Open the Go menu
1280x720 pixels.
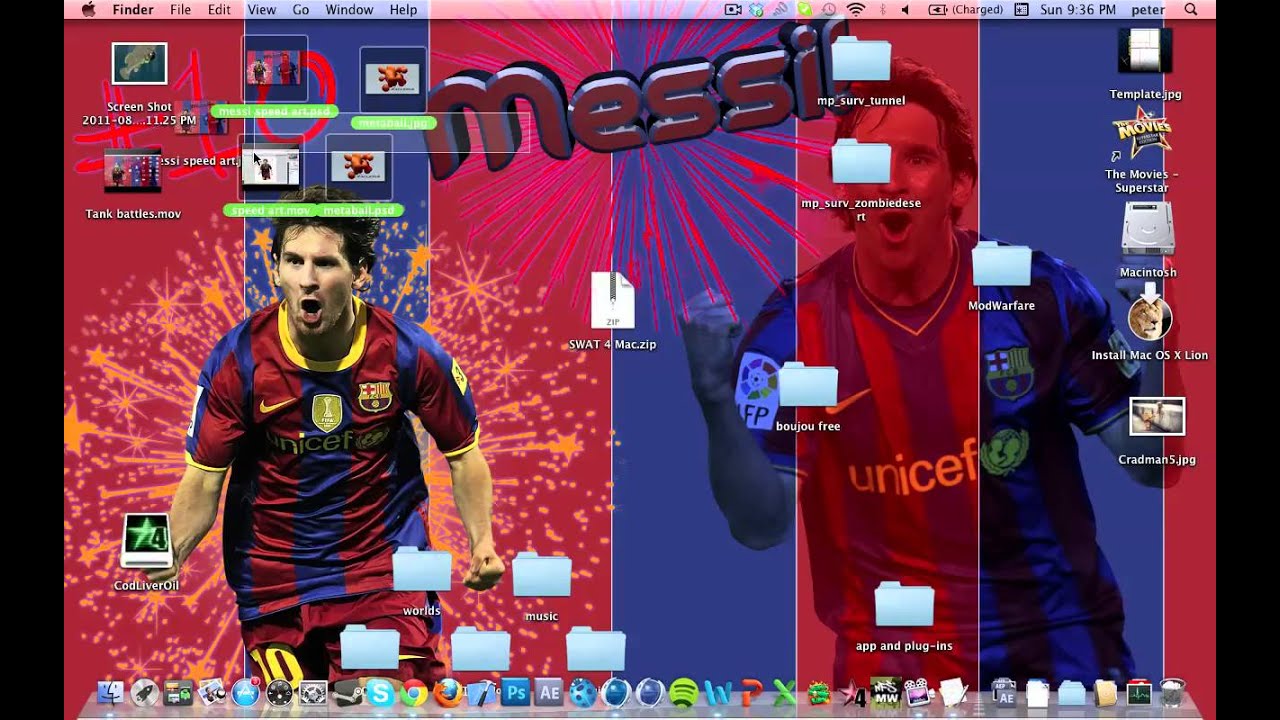click(x=301, y=9)
